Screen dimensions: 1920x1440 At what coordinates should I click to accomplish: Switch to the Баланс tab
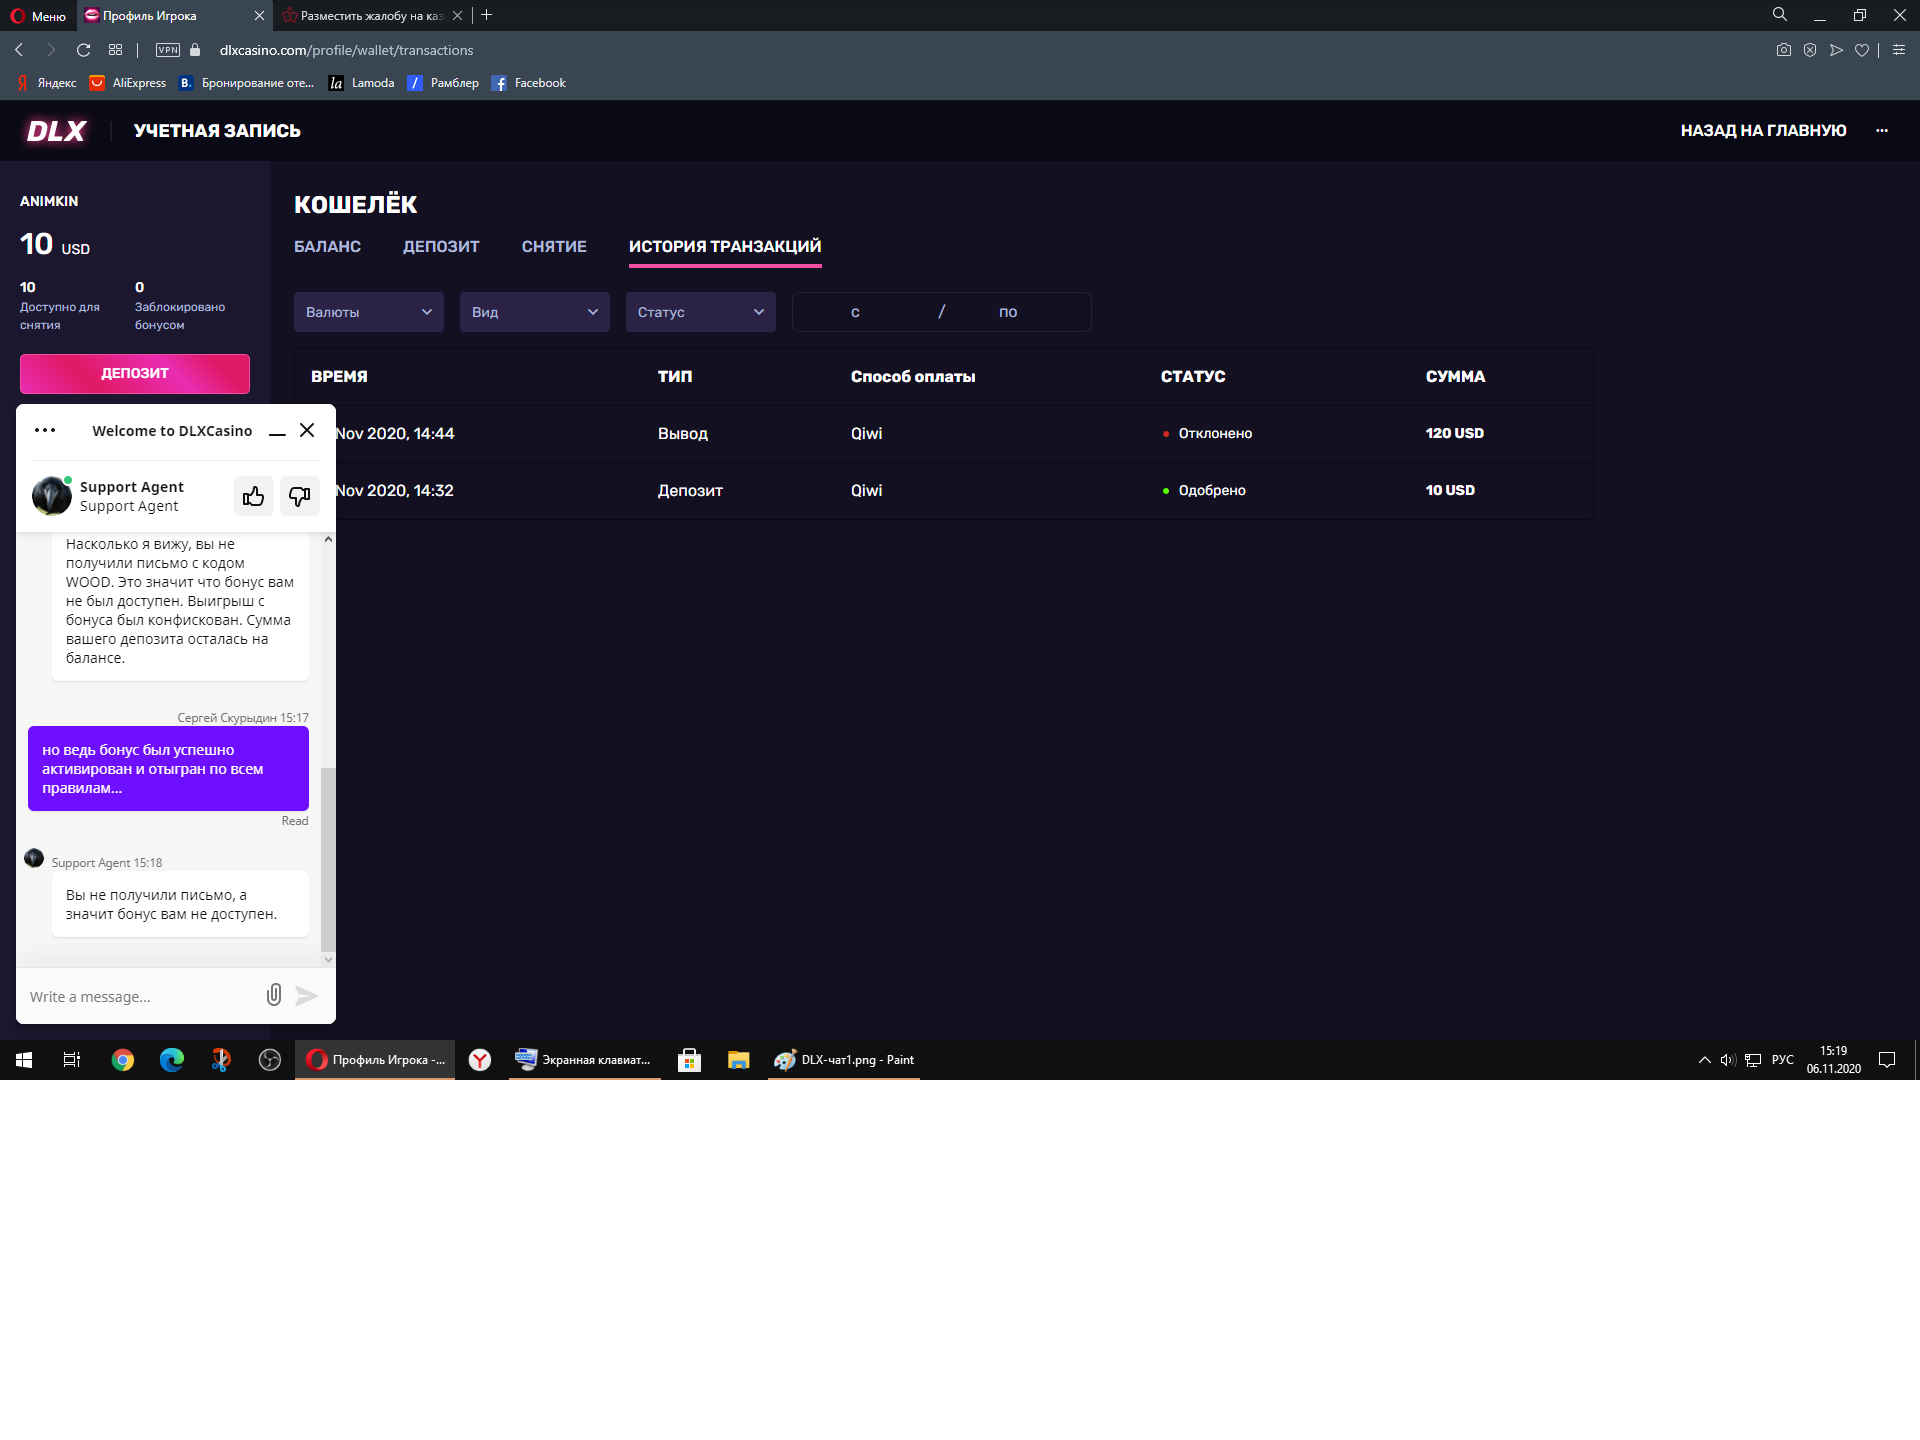pos(327,246)
